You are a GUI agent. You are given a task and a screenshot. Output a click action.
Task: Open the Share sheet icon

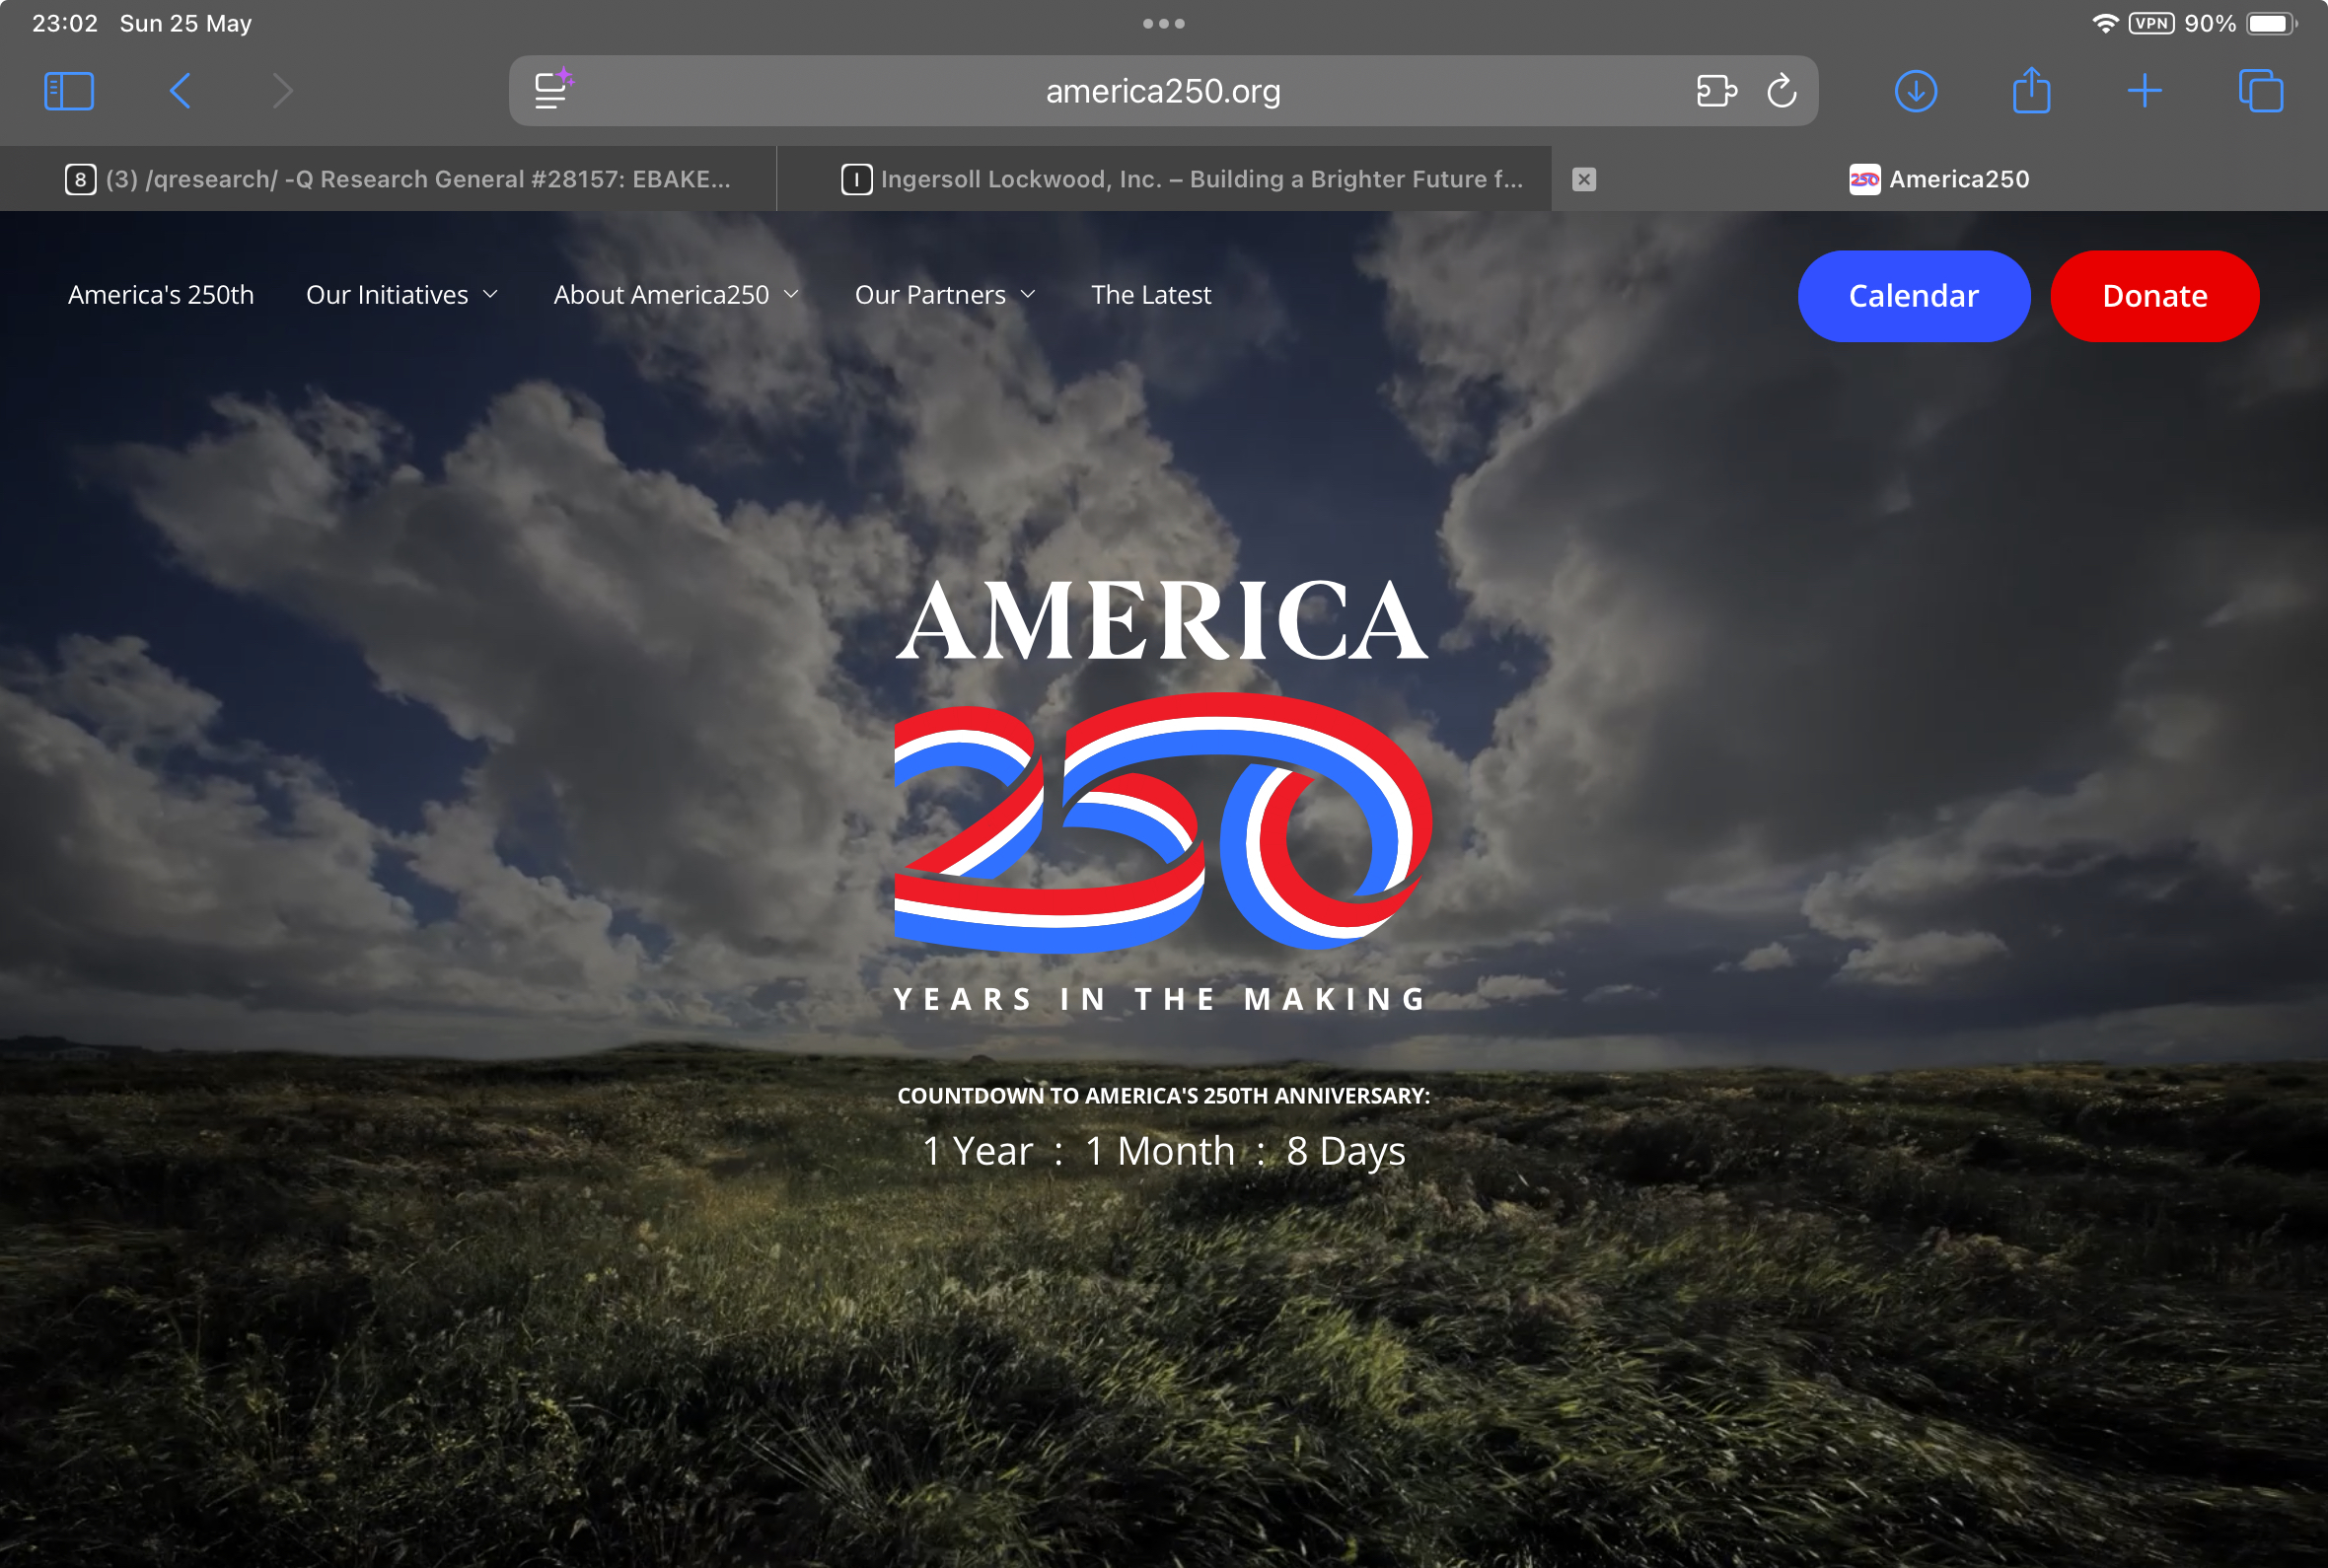pyautogui.click(x=2031, y=90)
